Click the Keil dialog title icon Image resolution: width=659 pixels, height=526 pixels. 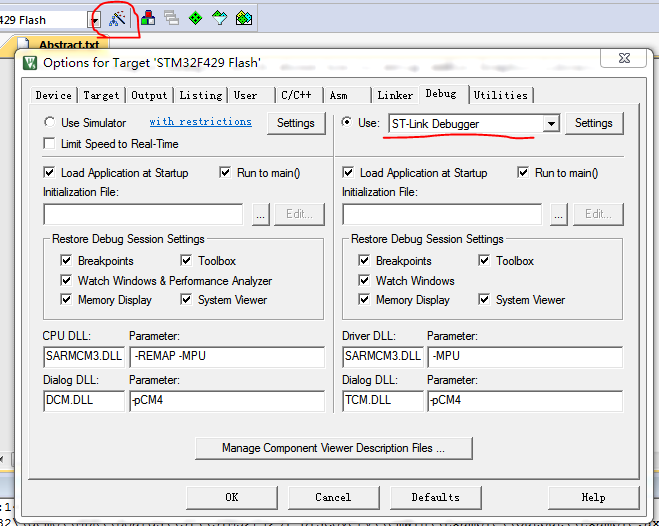click(30, 63)
